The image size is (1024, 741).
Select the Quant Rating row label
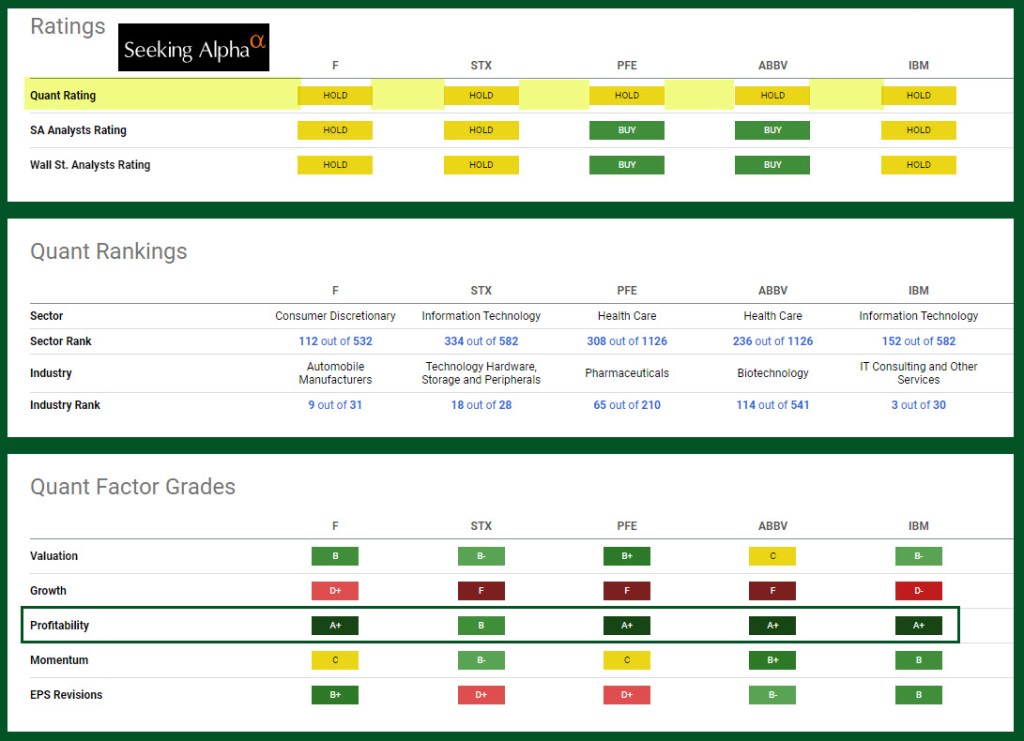[x=63, y=96]
